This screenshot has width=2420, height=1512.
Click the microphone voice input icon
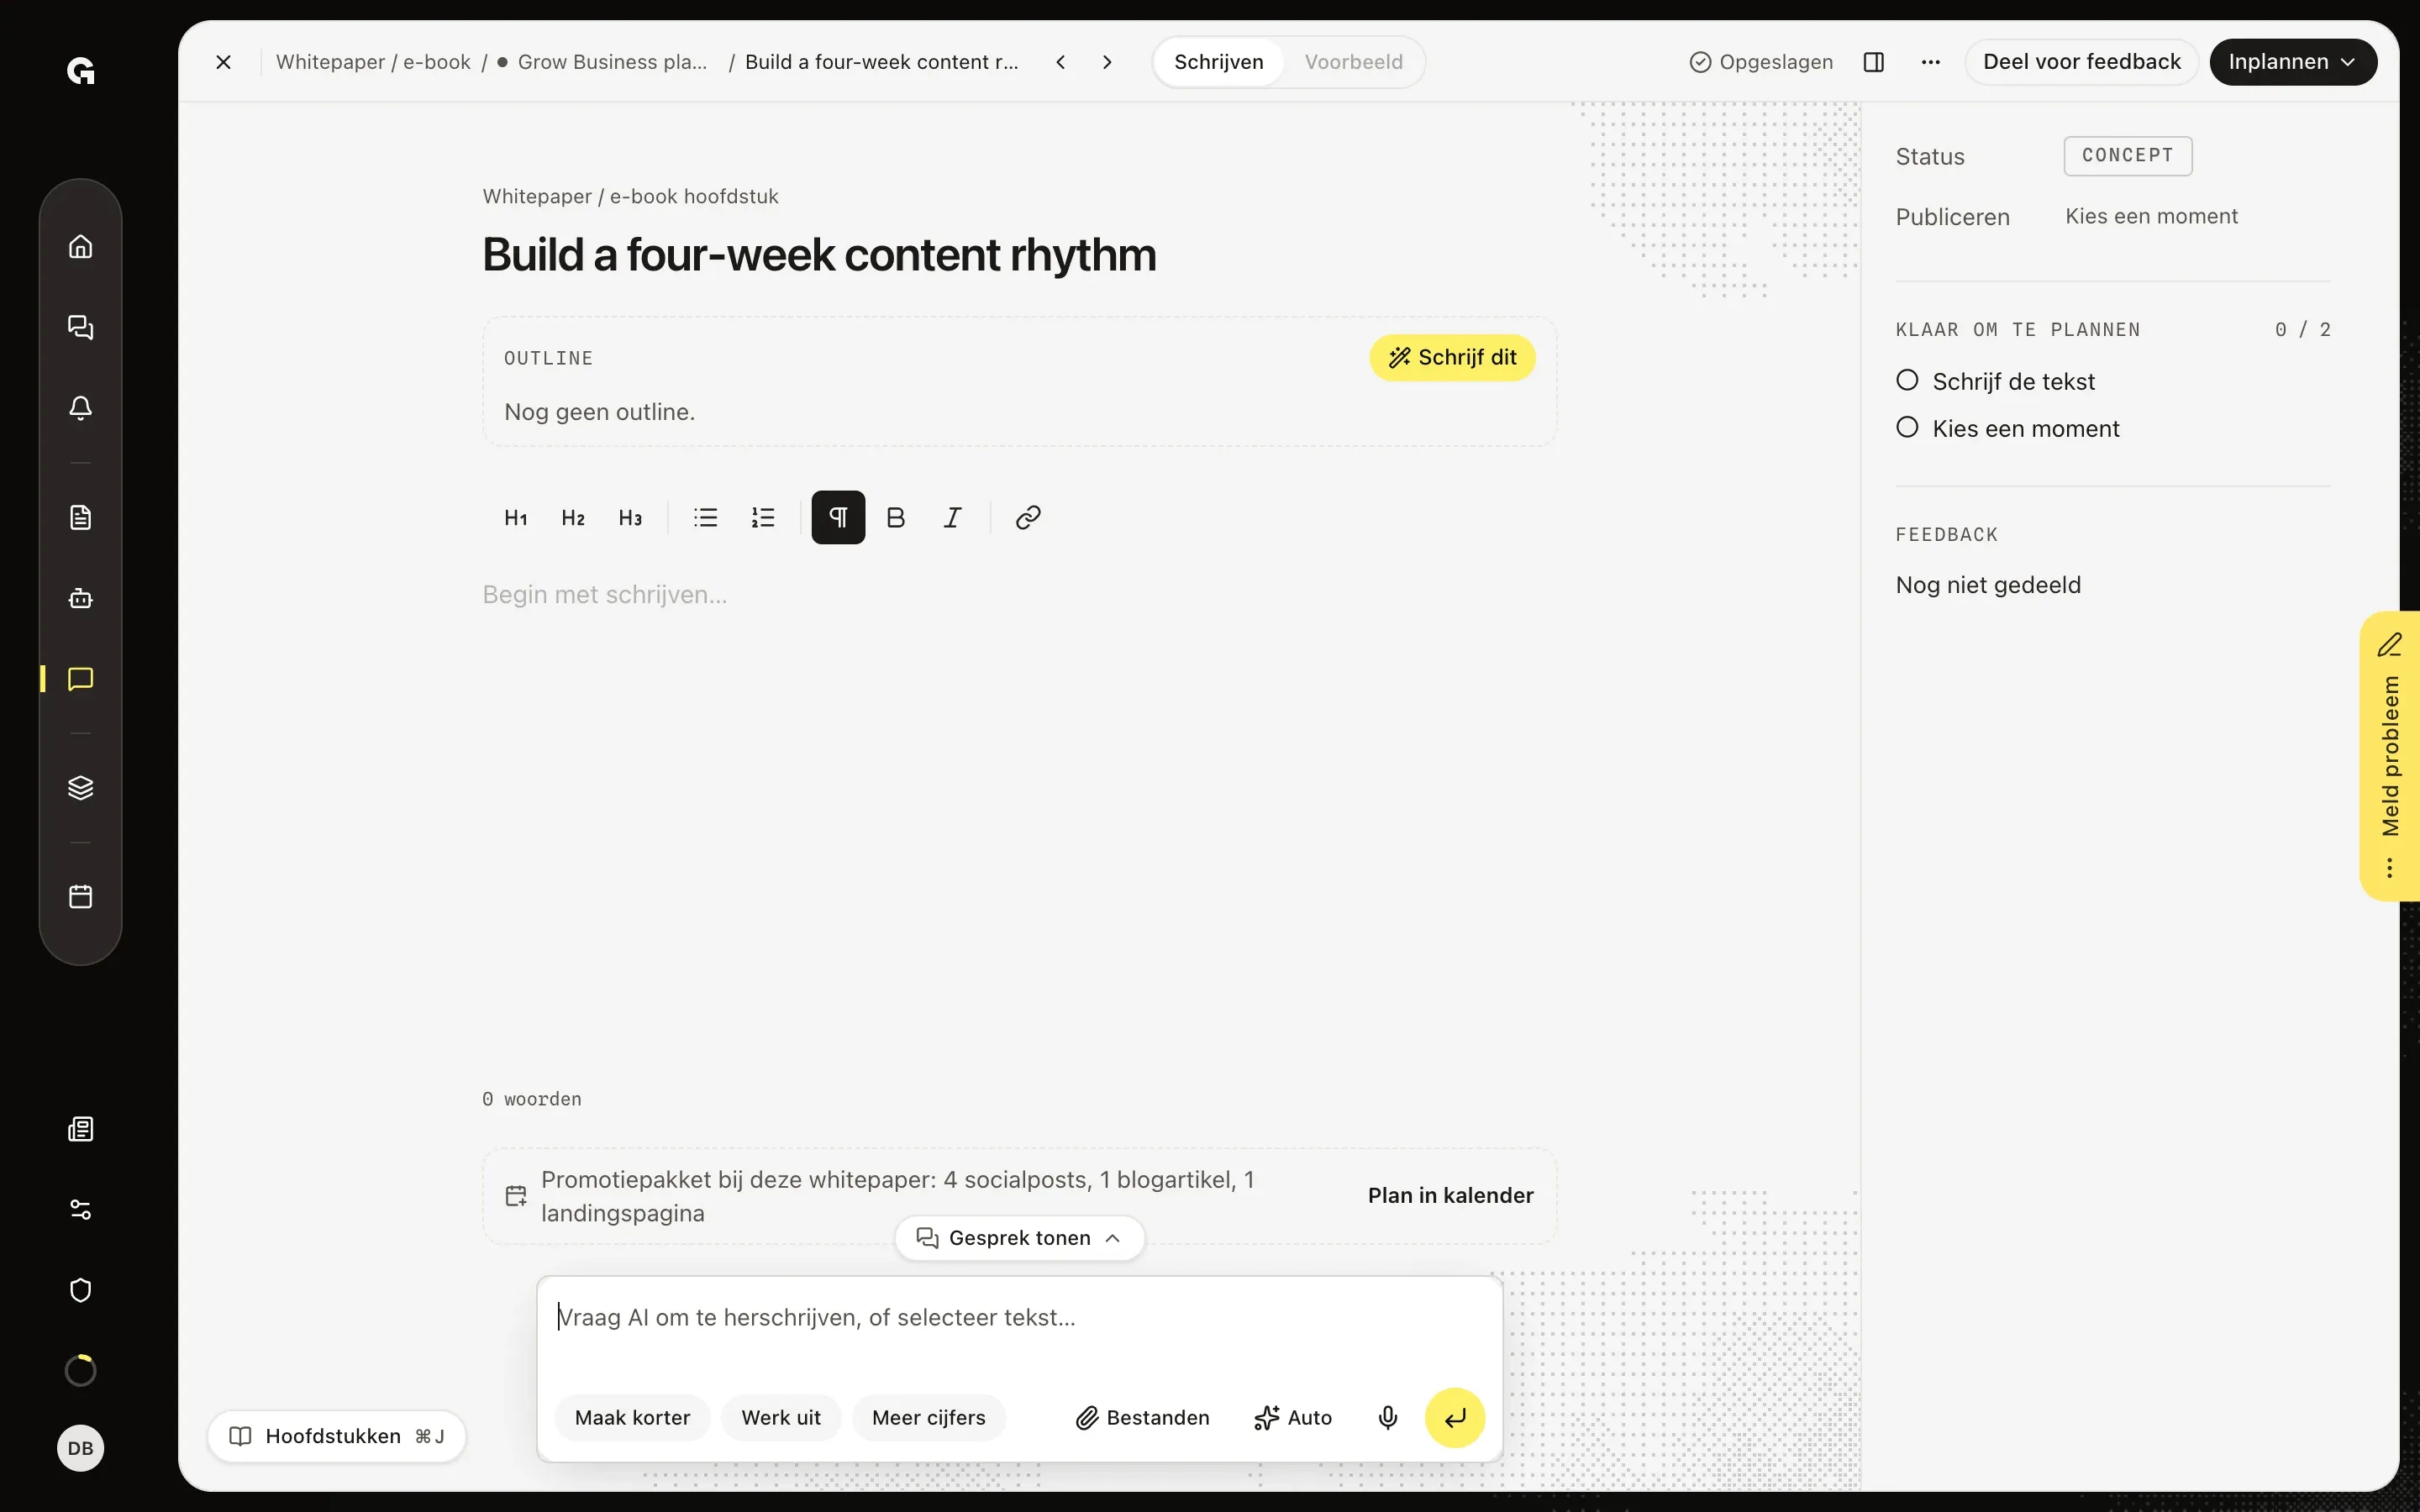(x=1388, y=1418)
